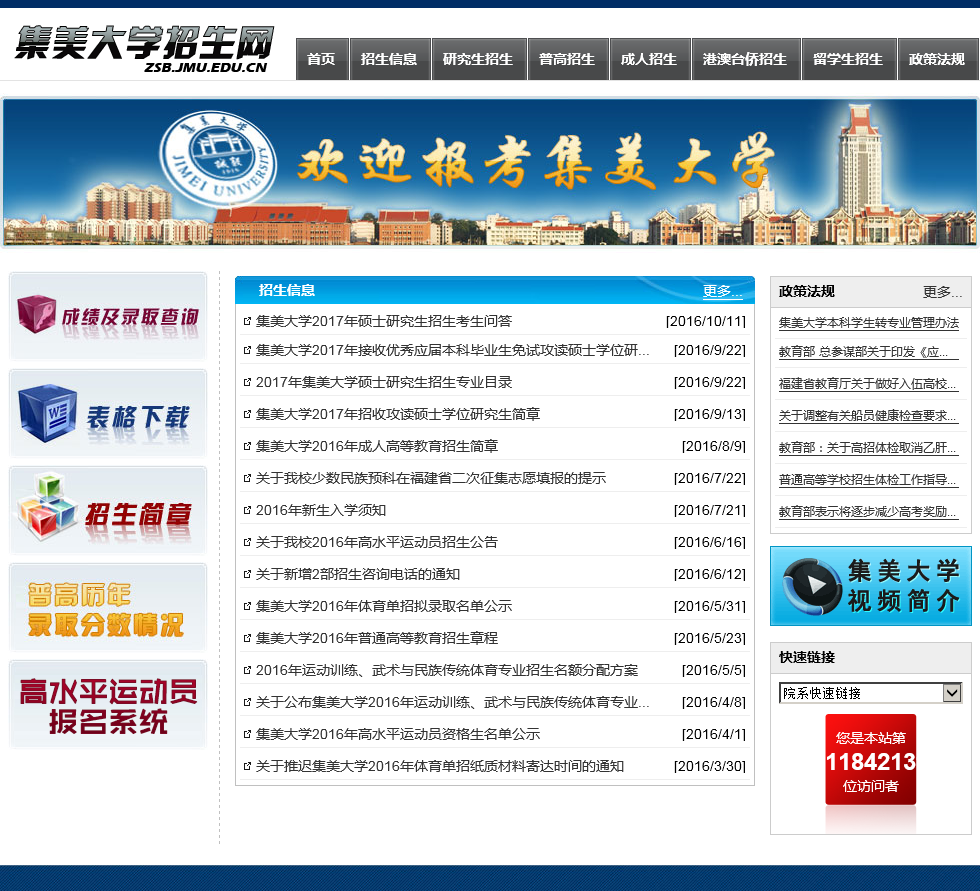The width and height of the screenshot is (980, 891).
Task: Go to 研究生招生 menu item
Action: pyautogui.click(x=479, y=59)
